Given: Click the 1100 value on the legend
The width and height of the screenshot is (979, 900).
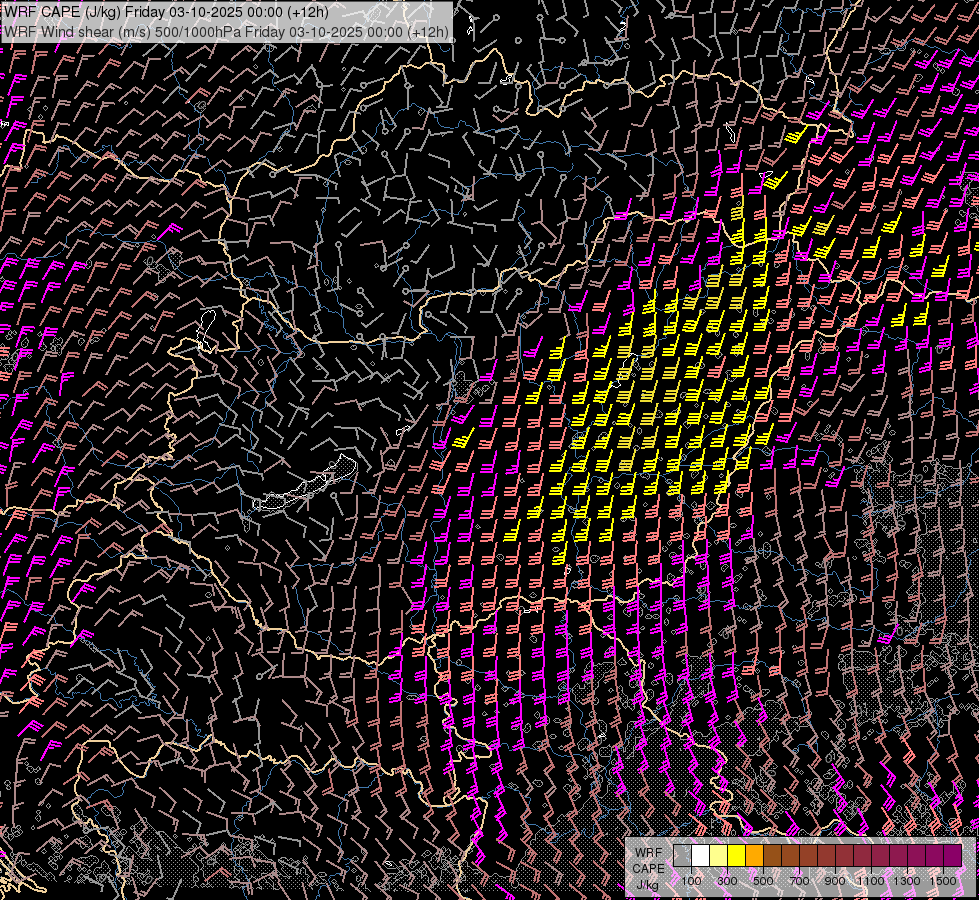Looking at the screenshot, I should 871,881.
